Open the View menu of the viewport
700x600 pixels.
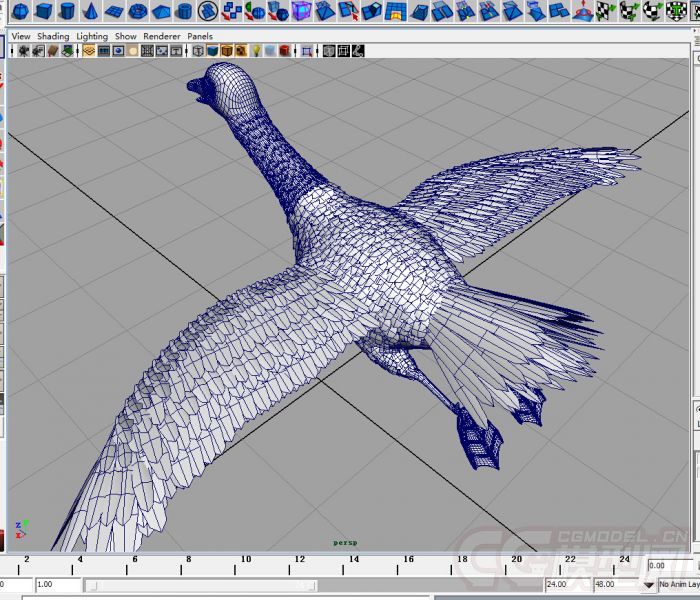(x=20, y=36)
